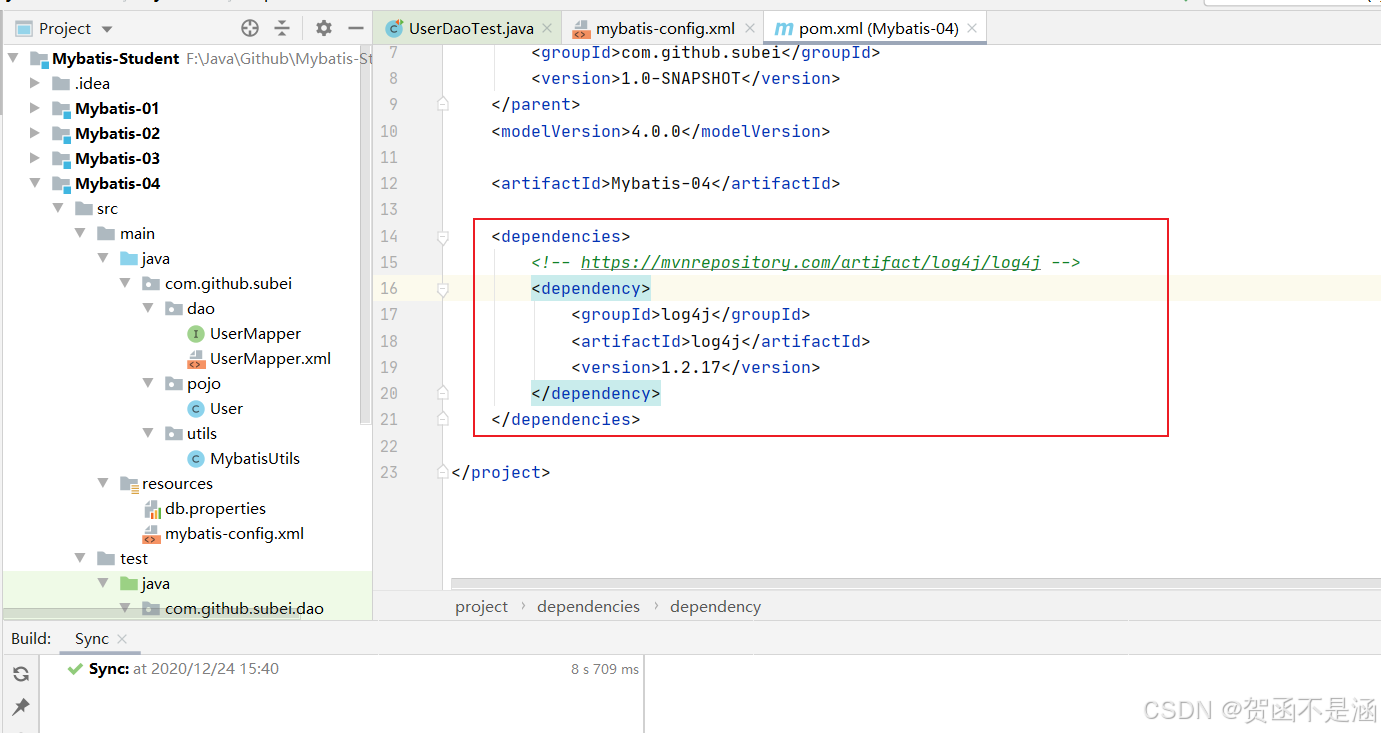This screenshot has height=733, width=1381.
Task: Click the green test java folder icon
Action: pos(129,583)
